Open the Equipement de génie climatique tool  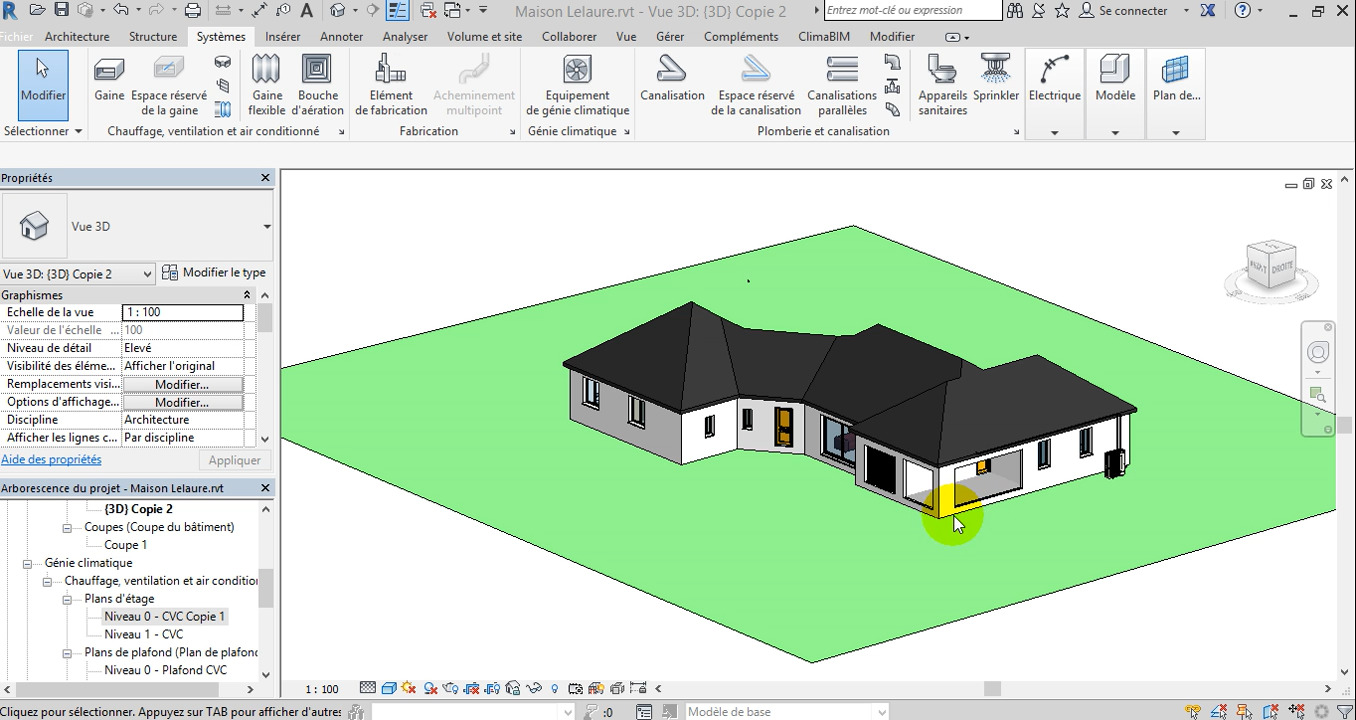point(577,85)
